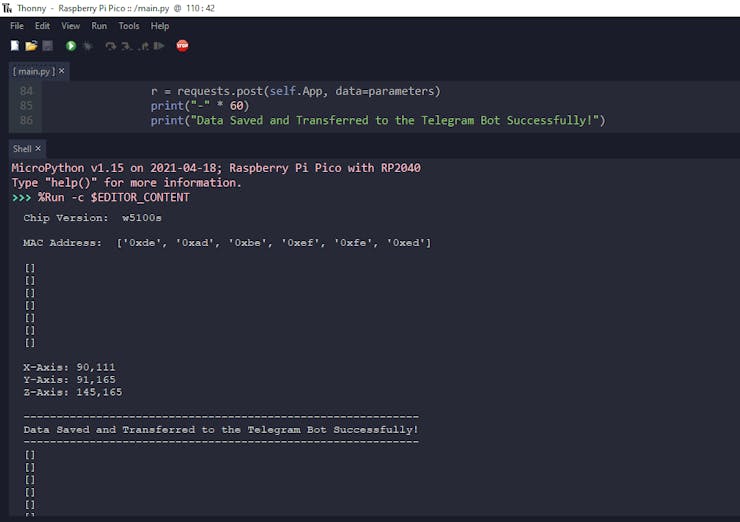Click the New file icon
740x522 pixels.
pyautogui.click(x=15, y=46)
